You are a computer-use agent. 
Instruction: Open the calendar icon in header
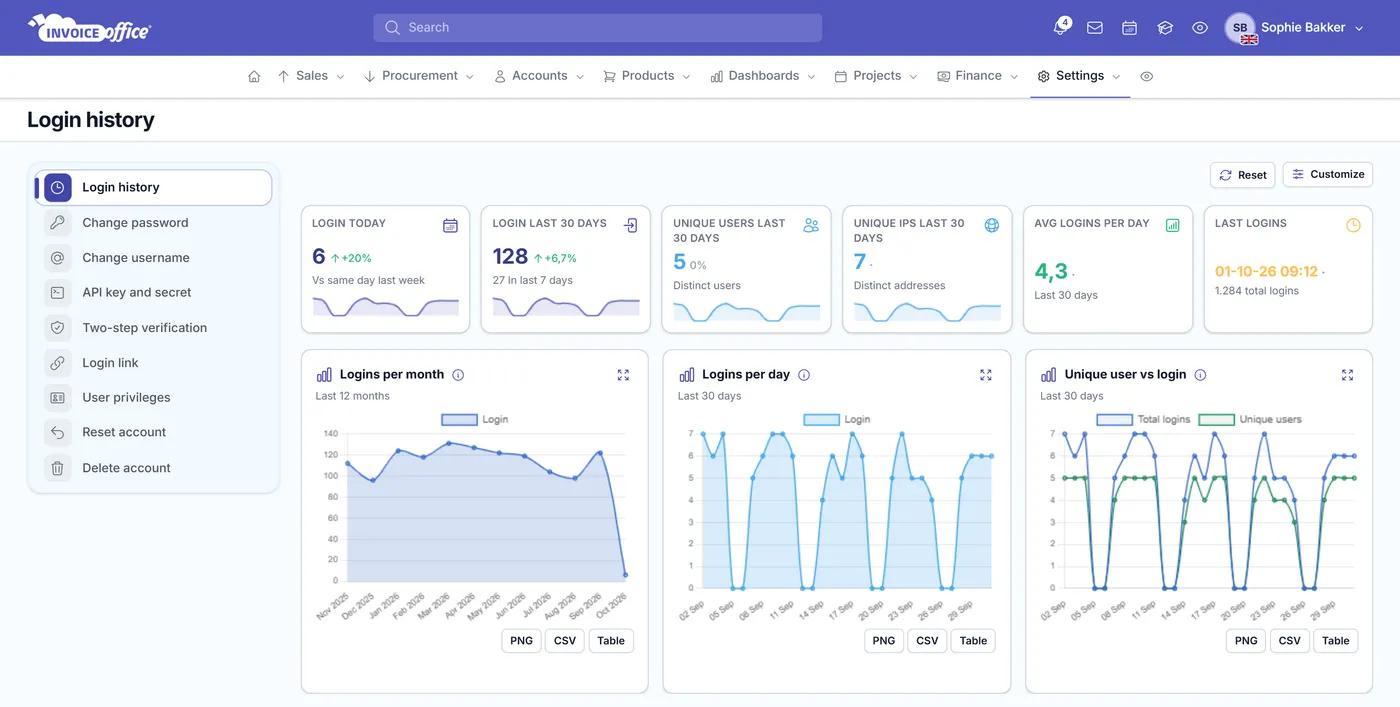coord(1130,28)
